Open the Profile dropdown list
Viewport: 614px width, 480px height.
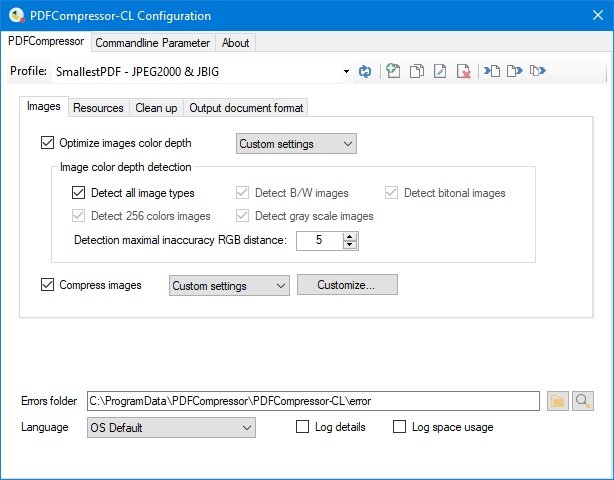click(x=346, y=71)
